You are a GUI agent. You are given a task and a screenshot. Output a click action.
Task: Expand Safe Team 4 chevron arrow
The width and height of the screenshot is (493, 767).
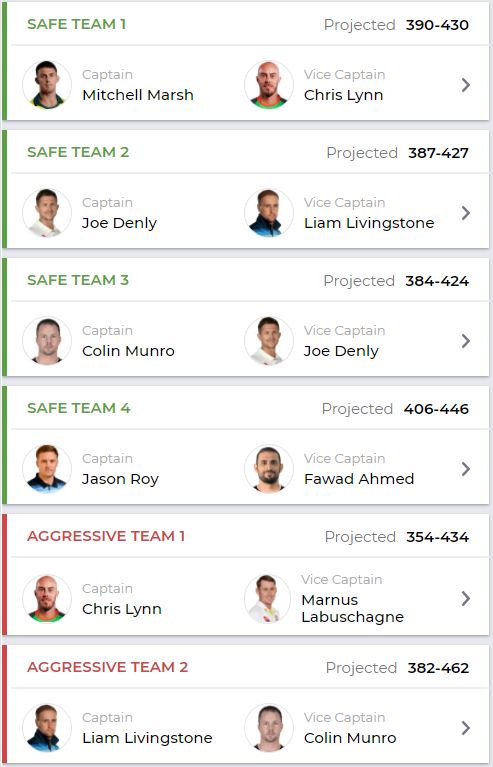466,469
